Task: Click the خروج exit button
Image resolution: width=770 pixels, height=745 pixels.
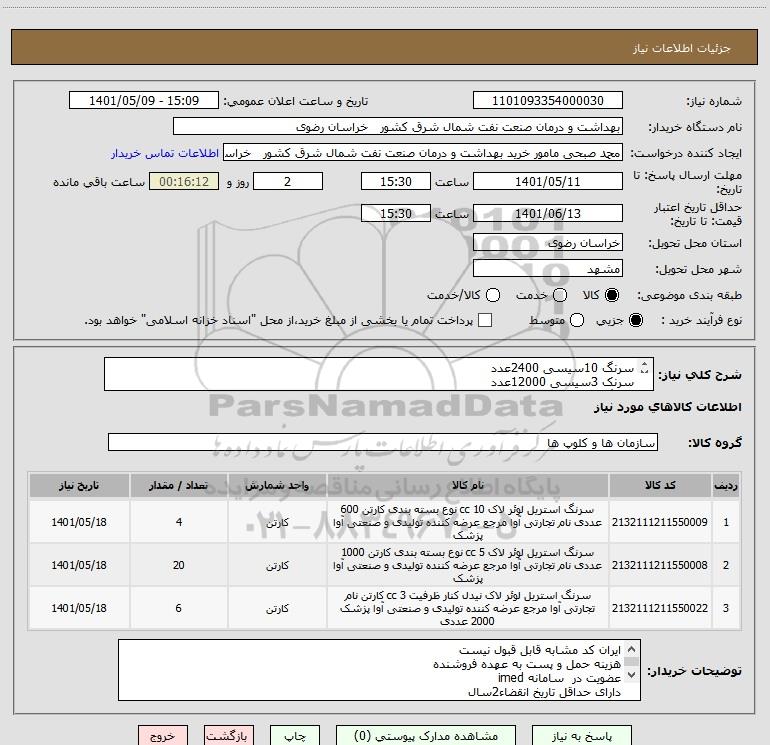Action: (x=163, y=736)
